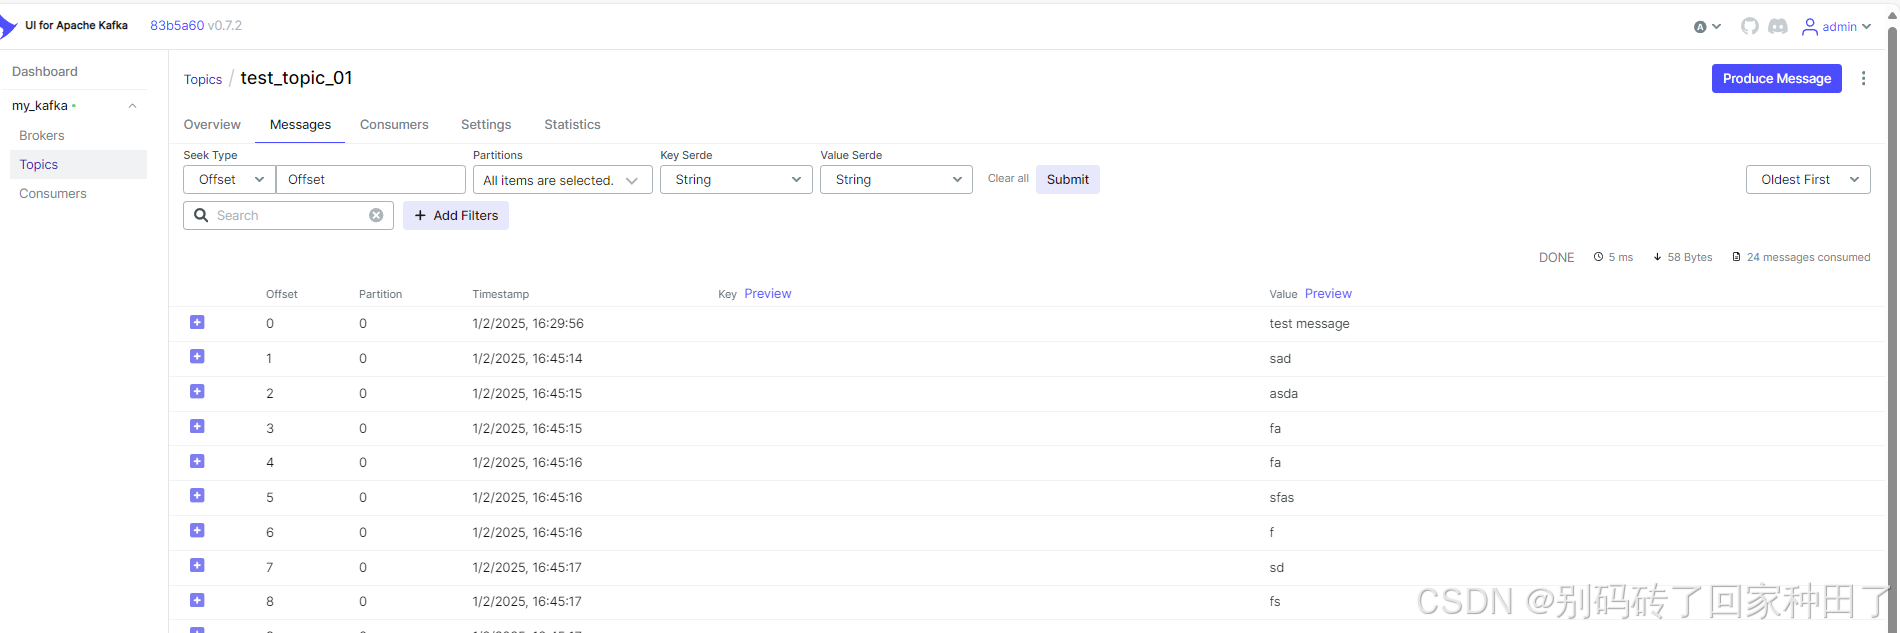The image size is (1900, 633).
Task: Focus the message Search field
Action: (x=288, y=216)
